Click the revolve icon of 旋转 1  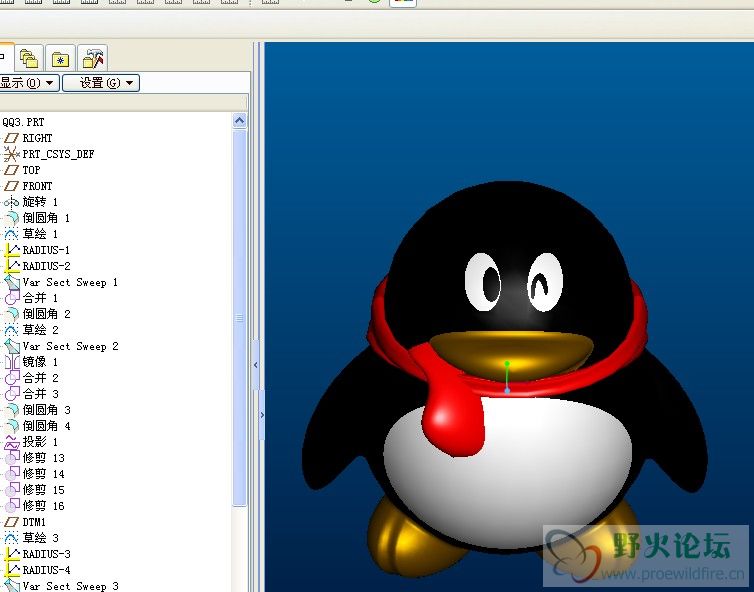(11, 202)
